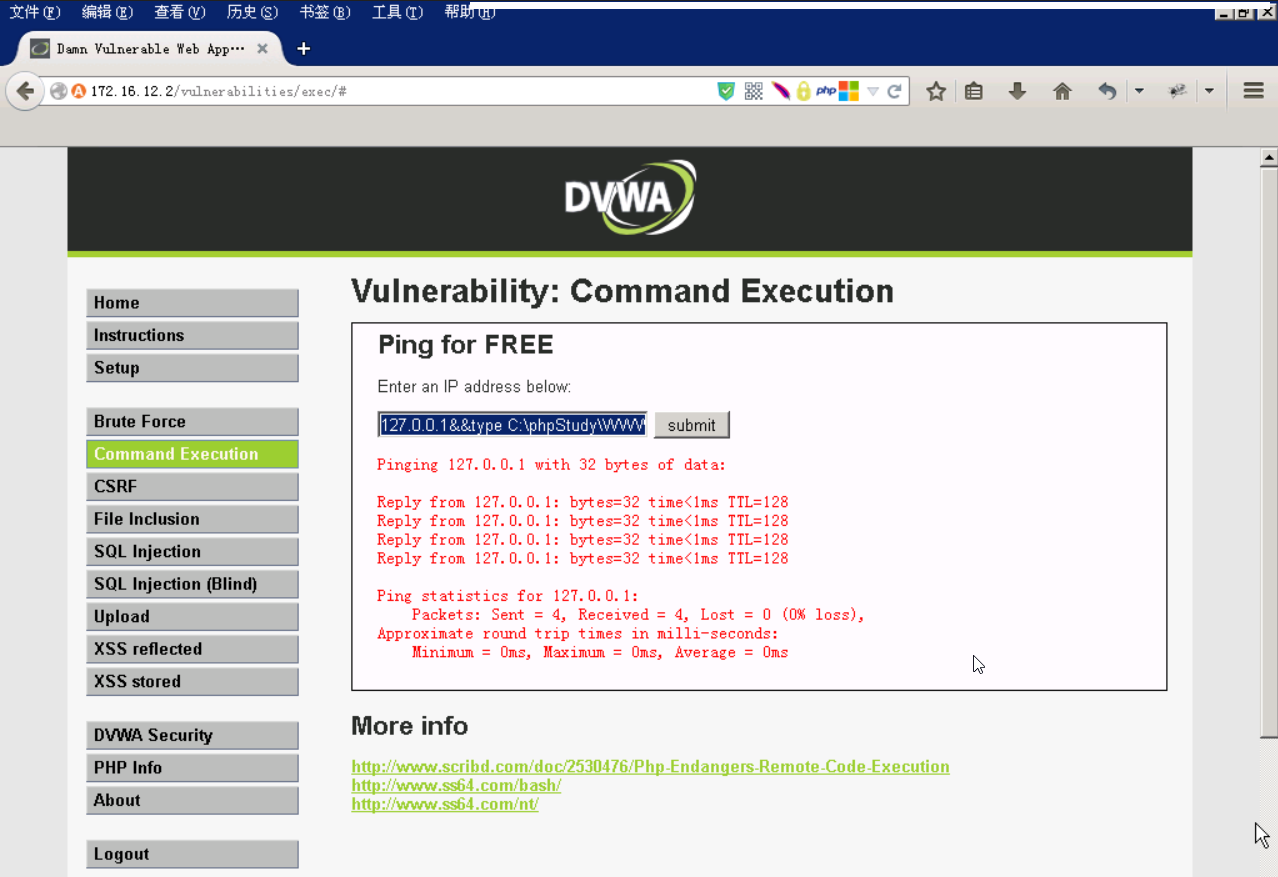The height and width of the screenshot is (877, 1278).
Task: Click the undo curved-arrow toolbar icon
Action: pyautogui.click(x=1107, y=91)
